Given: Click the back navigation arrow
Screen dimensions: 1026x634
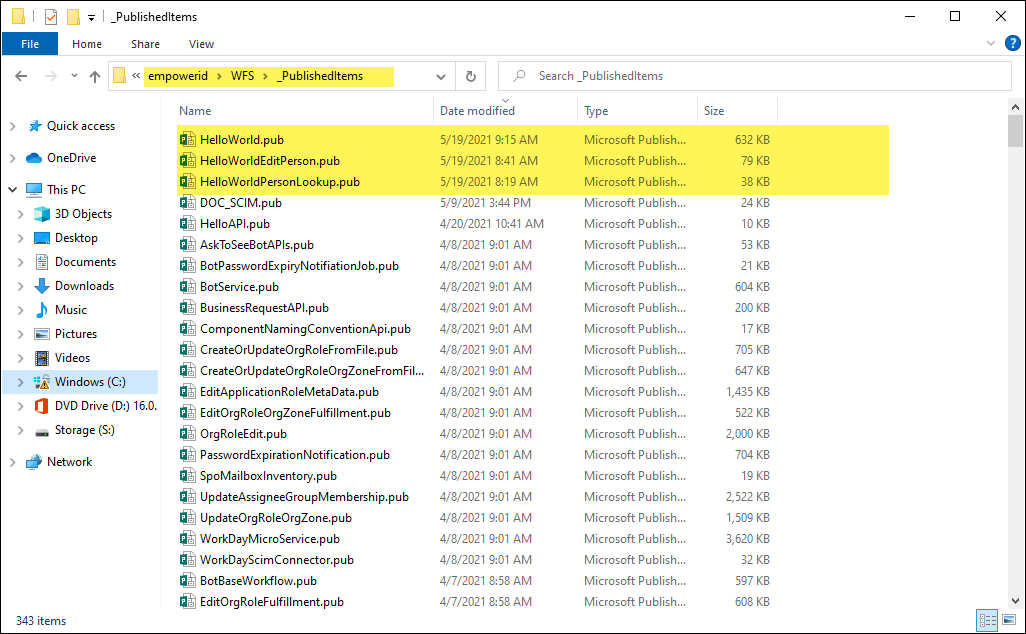Looking at the screenshot, I should click(21, 76).
